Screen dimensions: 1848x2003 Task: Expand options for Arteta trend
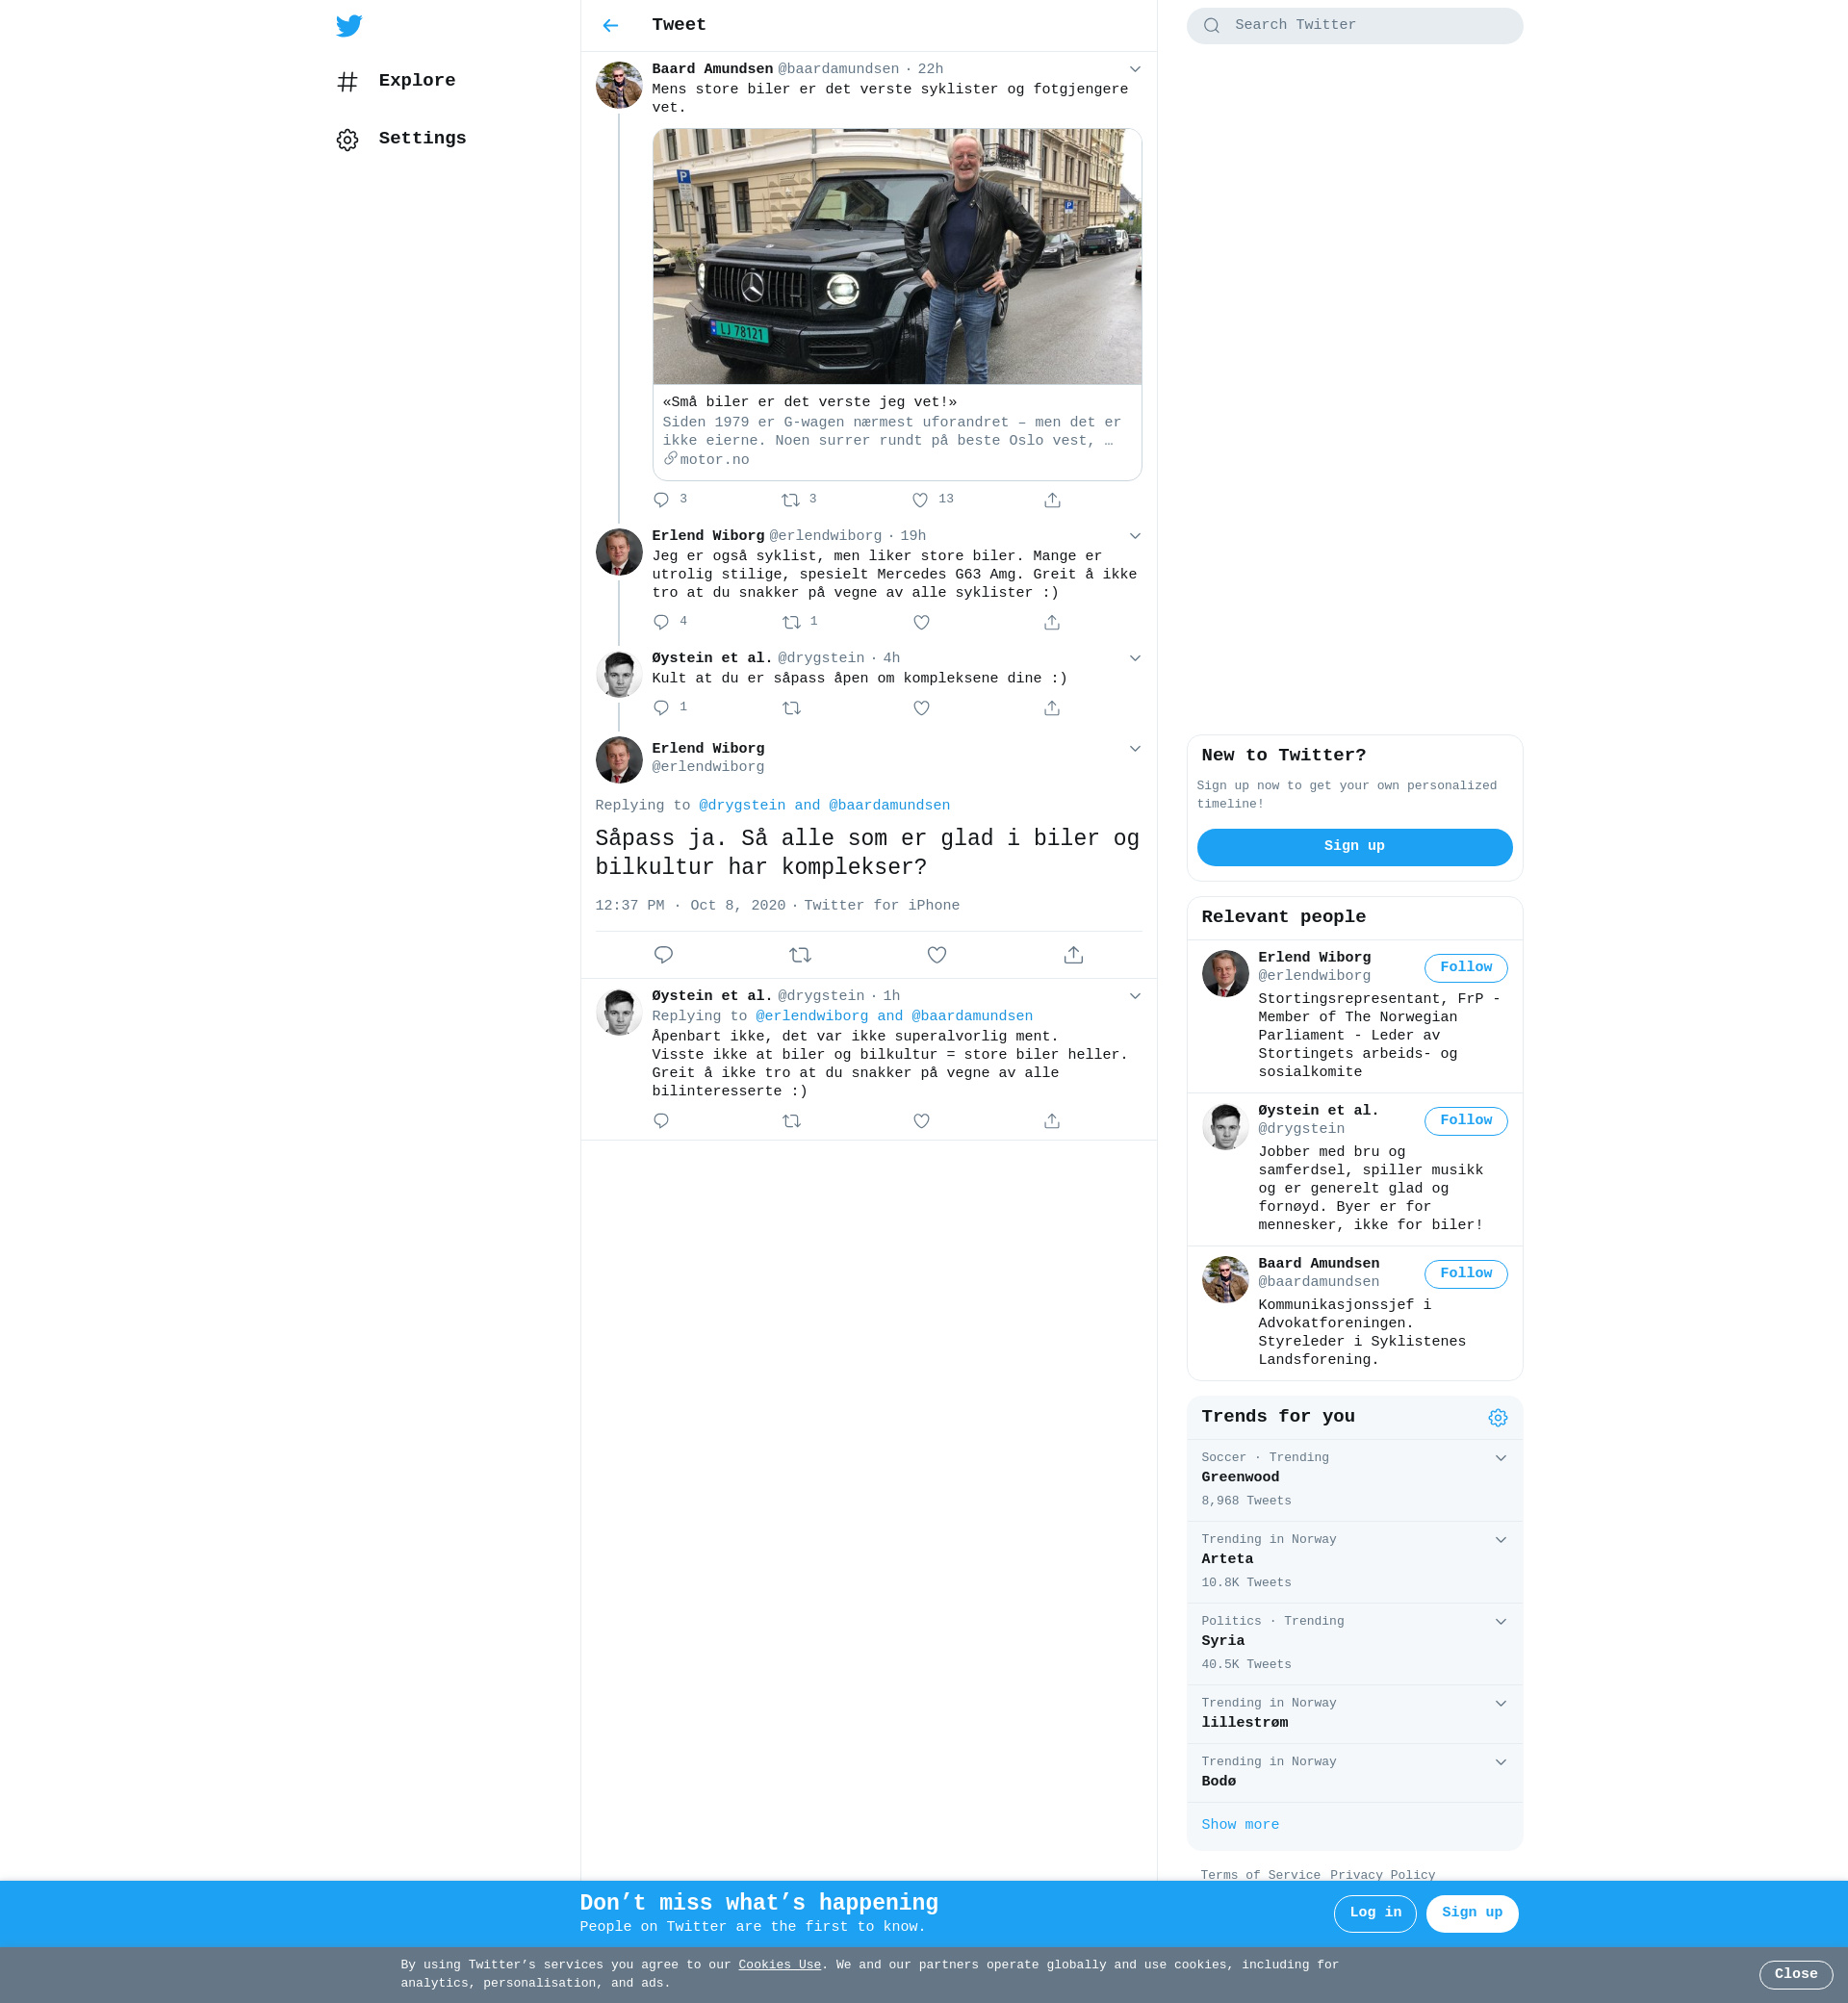(1500, 1540)
